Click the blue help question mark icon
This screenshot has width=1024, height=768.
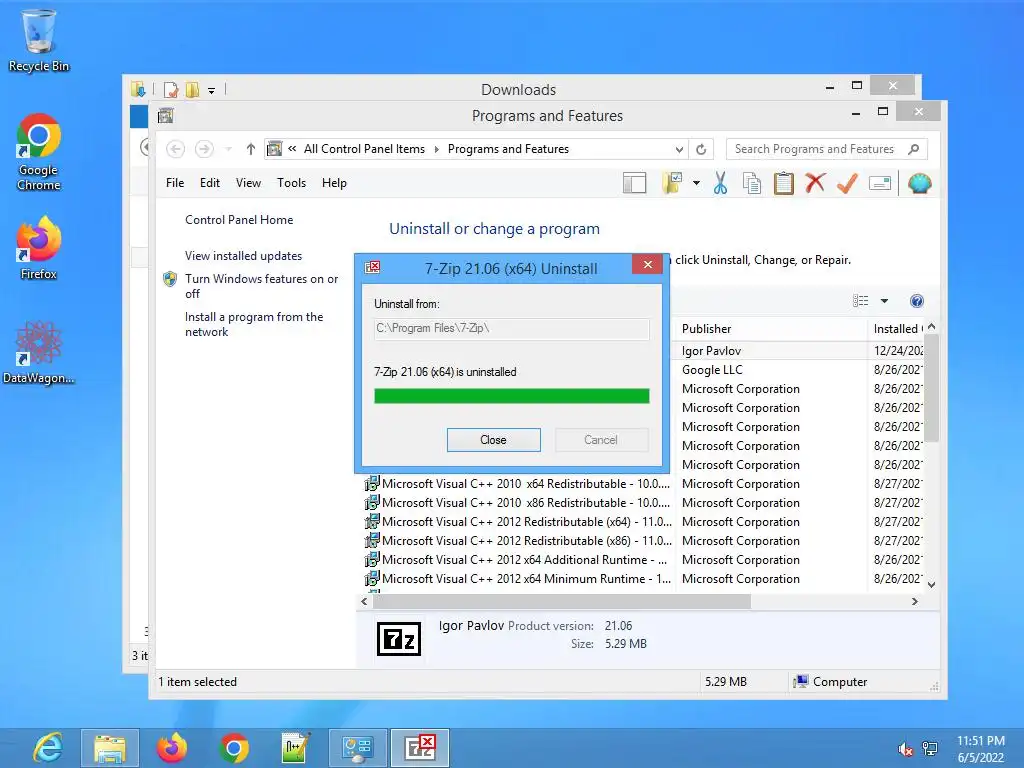pyautogui.click(x=917, y=300)
